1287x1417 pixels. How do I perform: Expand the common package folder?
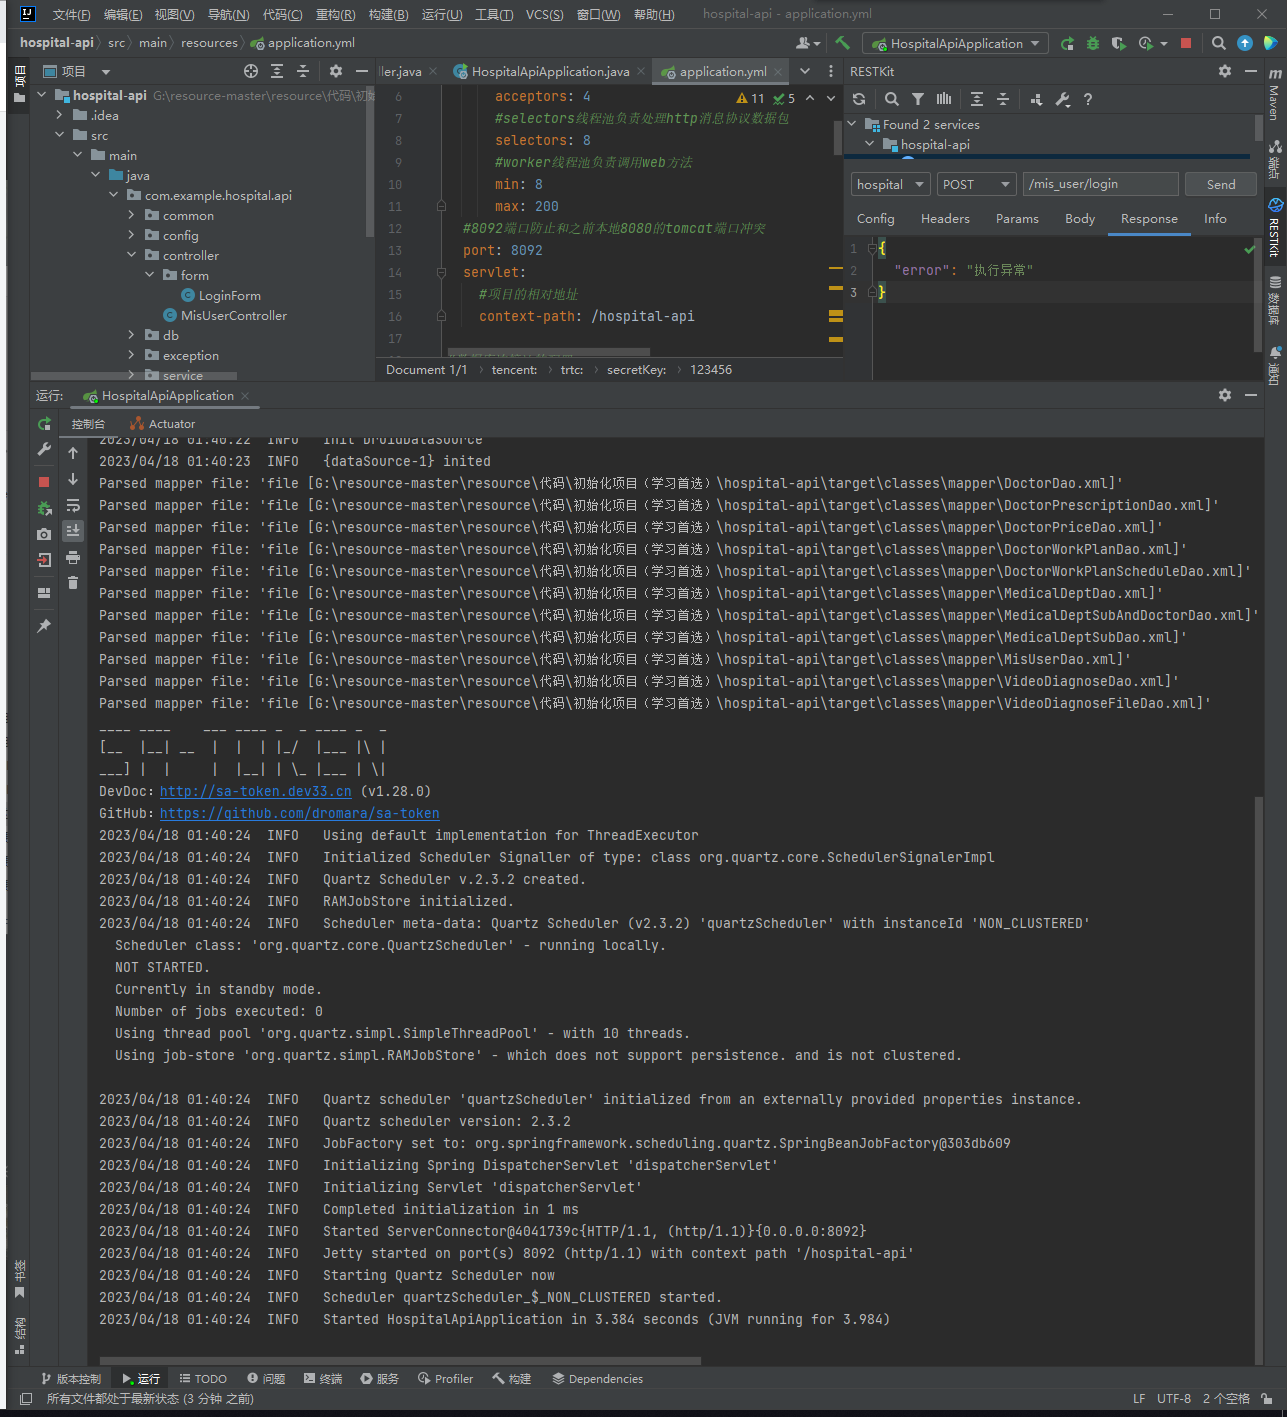point(131,215)
